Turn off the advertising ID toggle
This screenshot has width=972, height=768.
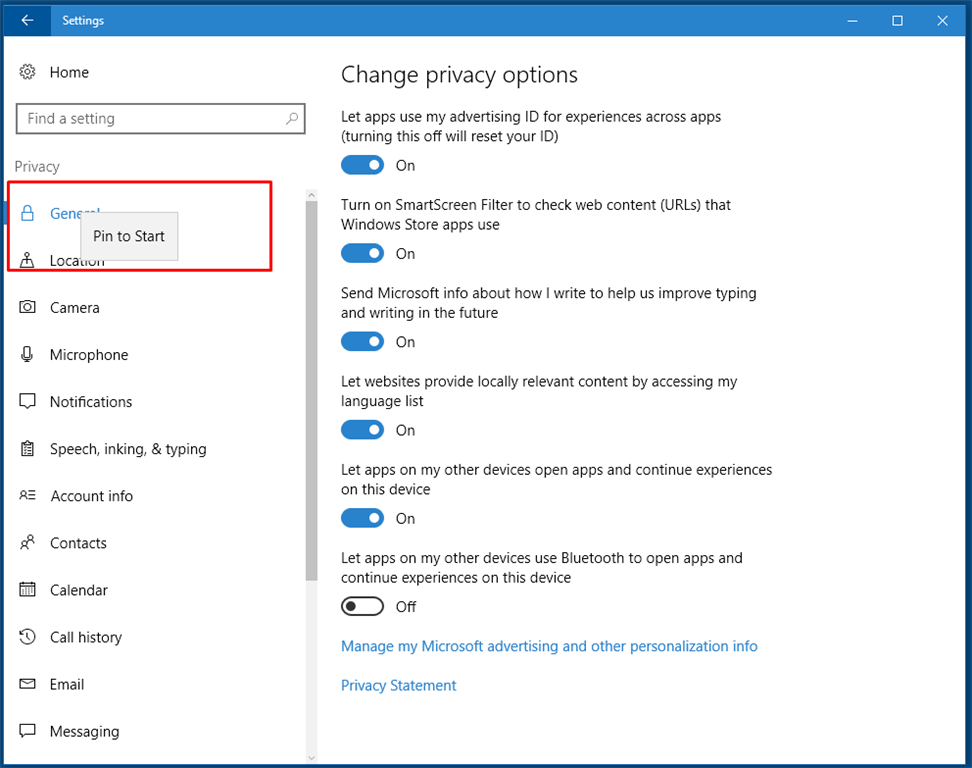pyautogui.click(x=362, y=165)
